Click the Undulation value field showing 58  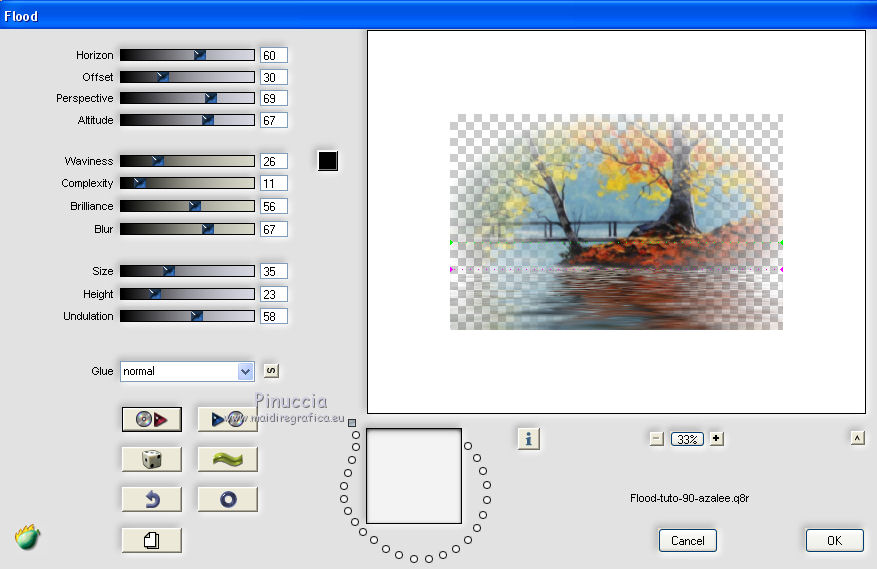274,316
